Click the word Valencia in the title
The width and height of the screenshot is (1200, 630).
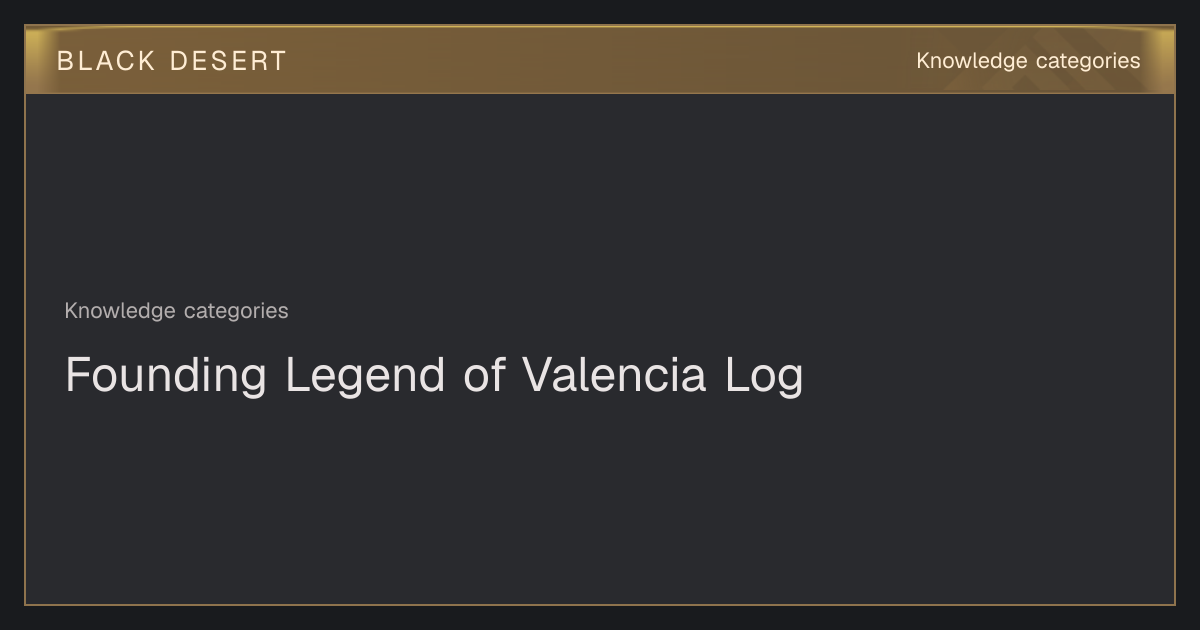(x=614, y=375)
